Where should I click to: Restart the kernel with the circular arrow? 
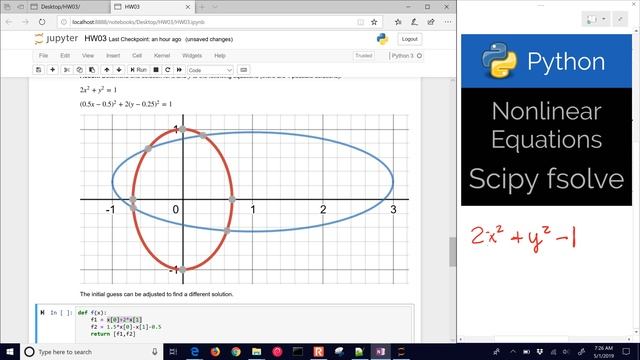tap(167, 70)
